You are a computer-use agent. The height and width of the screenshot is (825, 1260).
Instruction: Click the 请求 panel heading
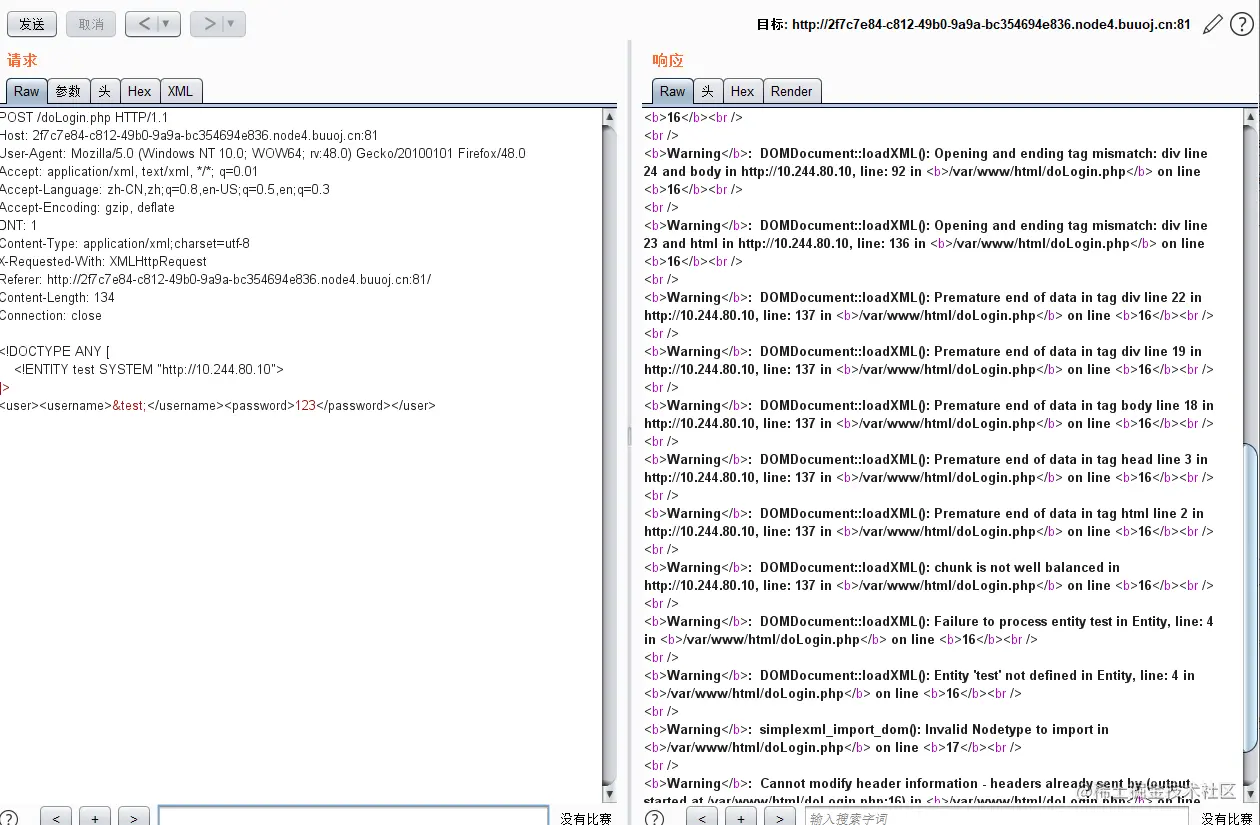click(22, 60)
